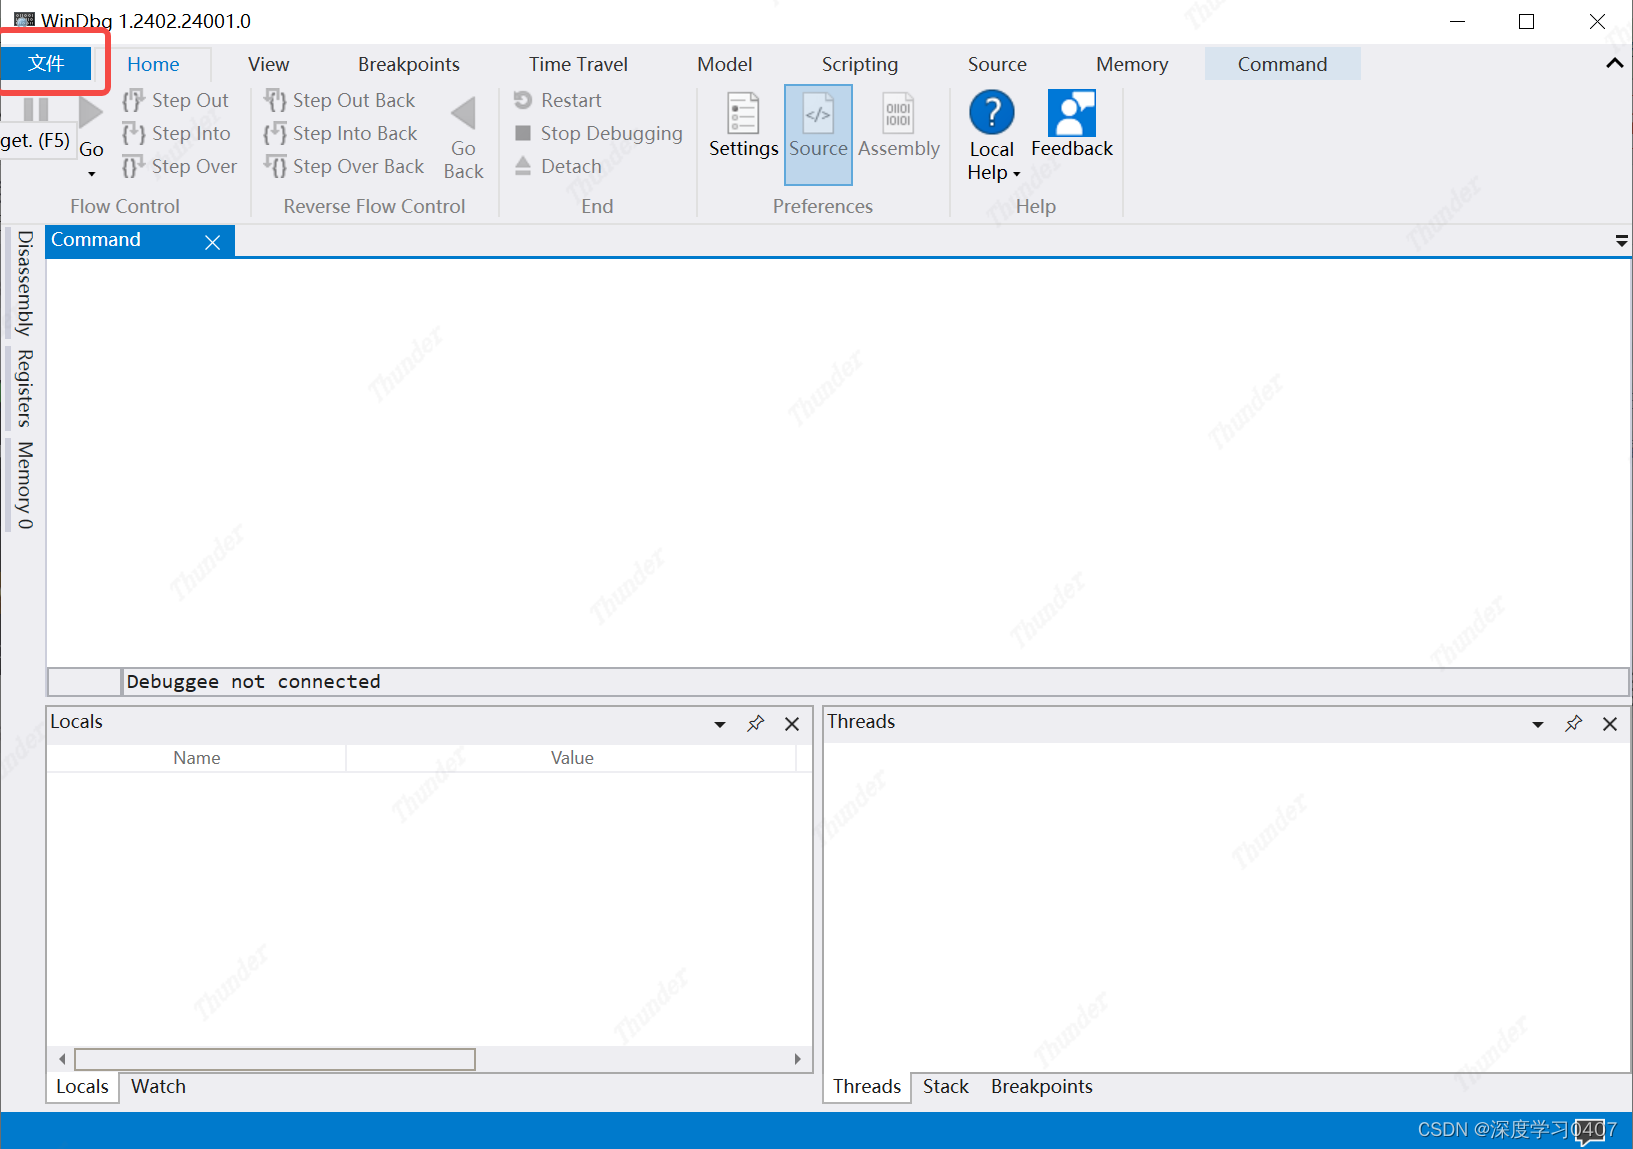
Task: Click the Step Out Back icon
Action: [275, 100]
